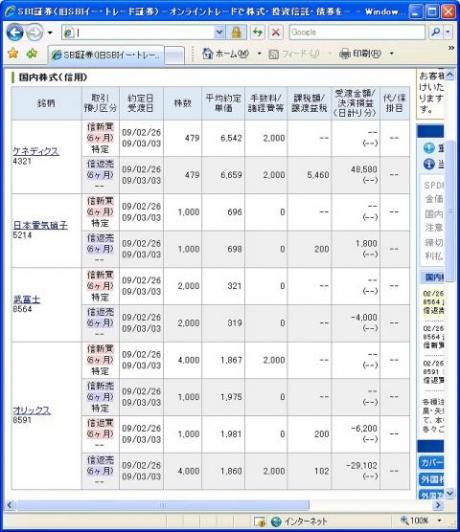Click the browser Forward arrow button
The height and width of the screenshot is (532, 460).
tap(35, 33)
